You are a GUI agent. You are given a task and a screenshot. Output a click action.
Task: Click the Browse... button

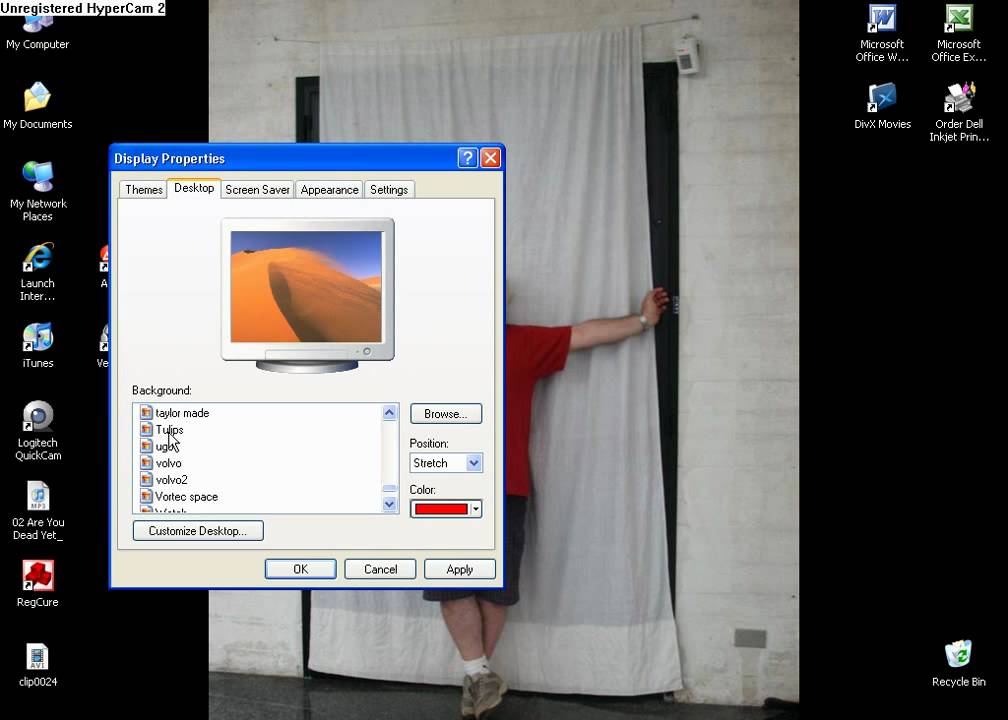pyautogui.click(x=446, y=414)
